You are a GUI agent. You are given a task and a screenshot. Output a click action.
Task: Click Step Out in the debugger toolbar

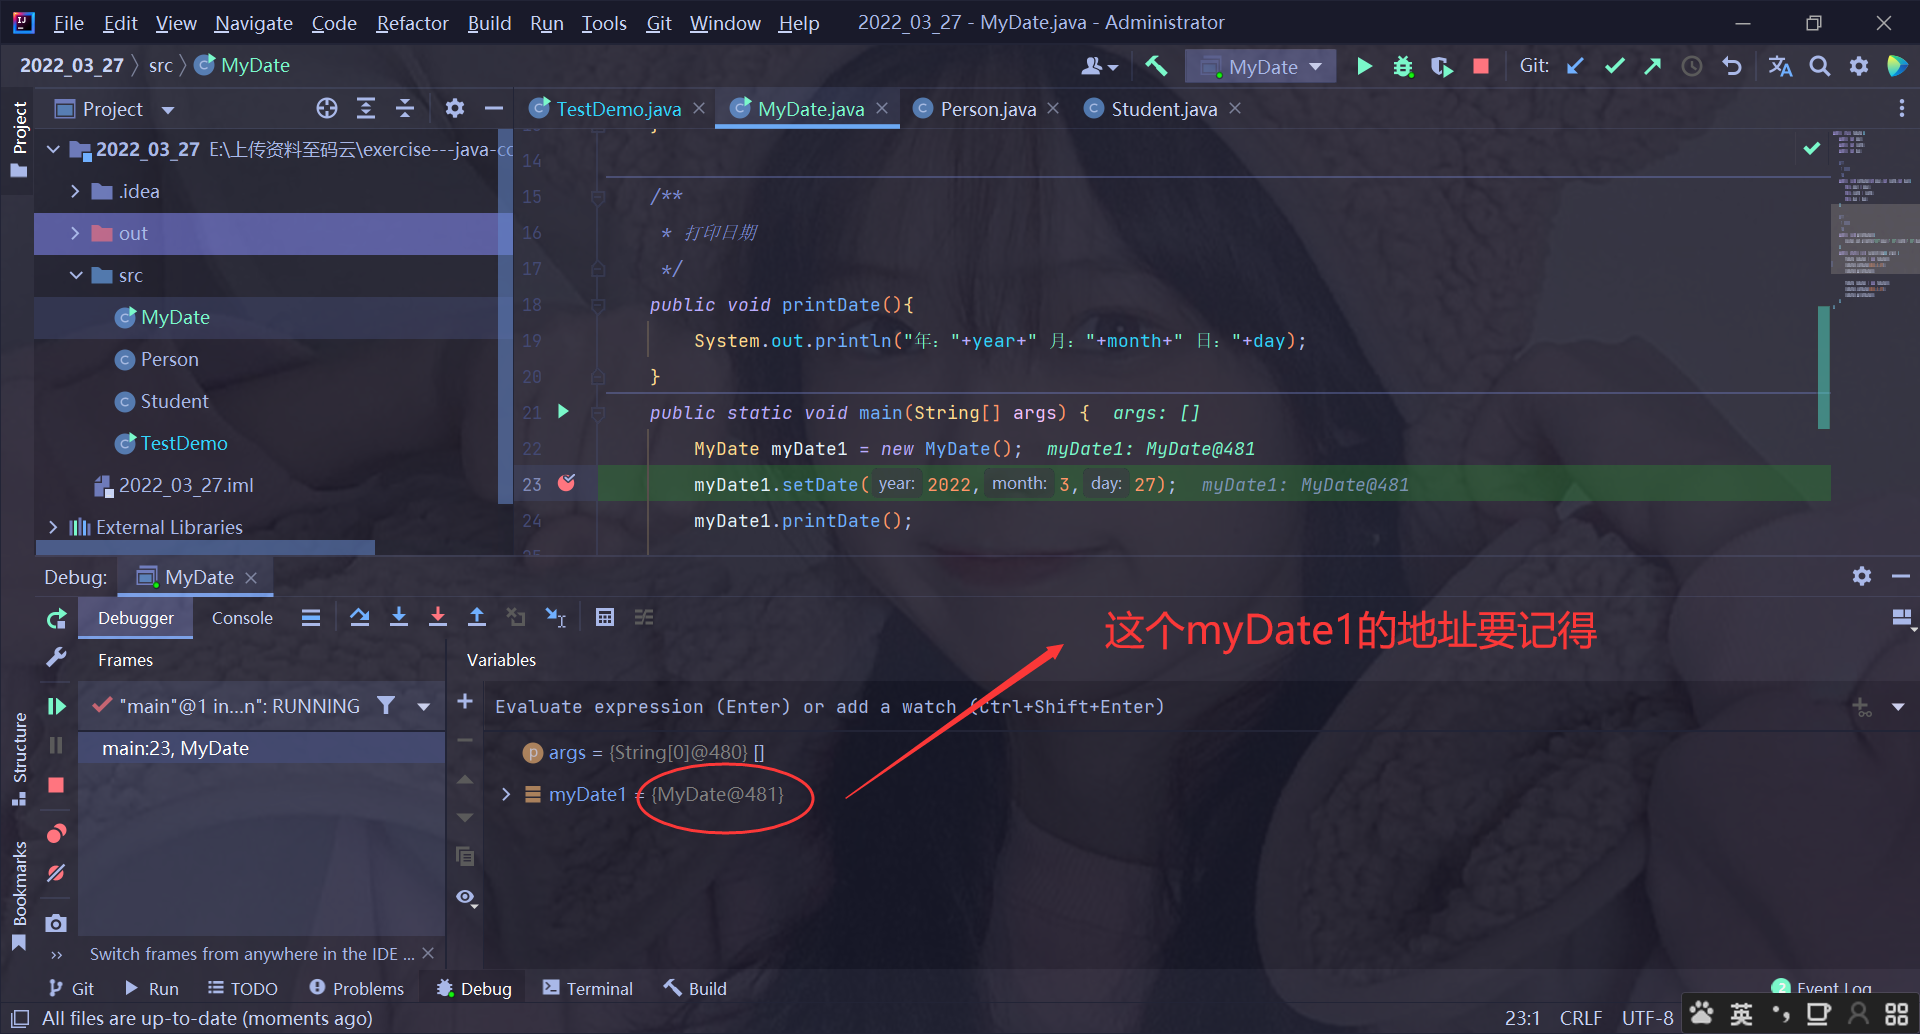point(477,617)
